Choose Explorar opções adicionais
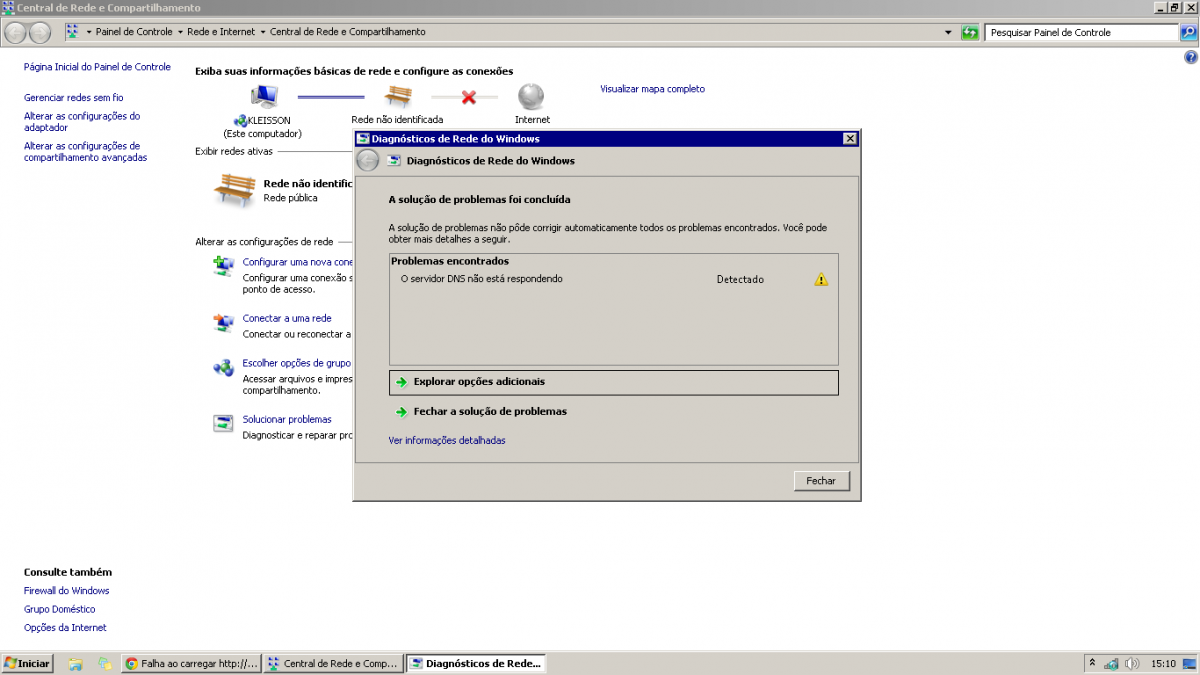 (614, 382)
